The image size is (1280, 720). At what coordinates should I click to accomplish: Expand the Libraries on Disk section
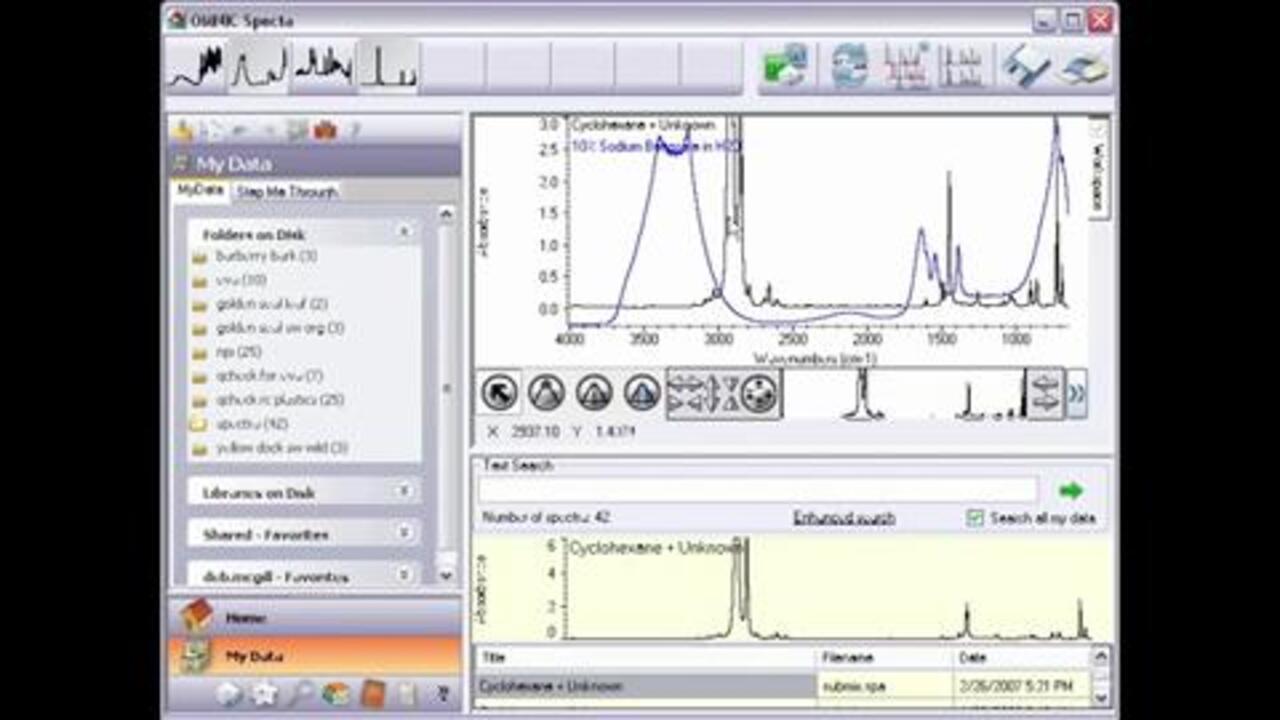point(404,492)
